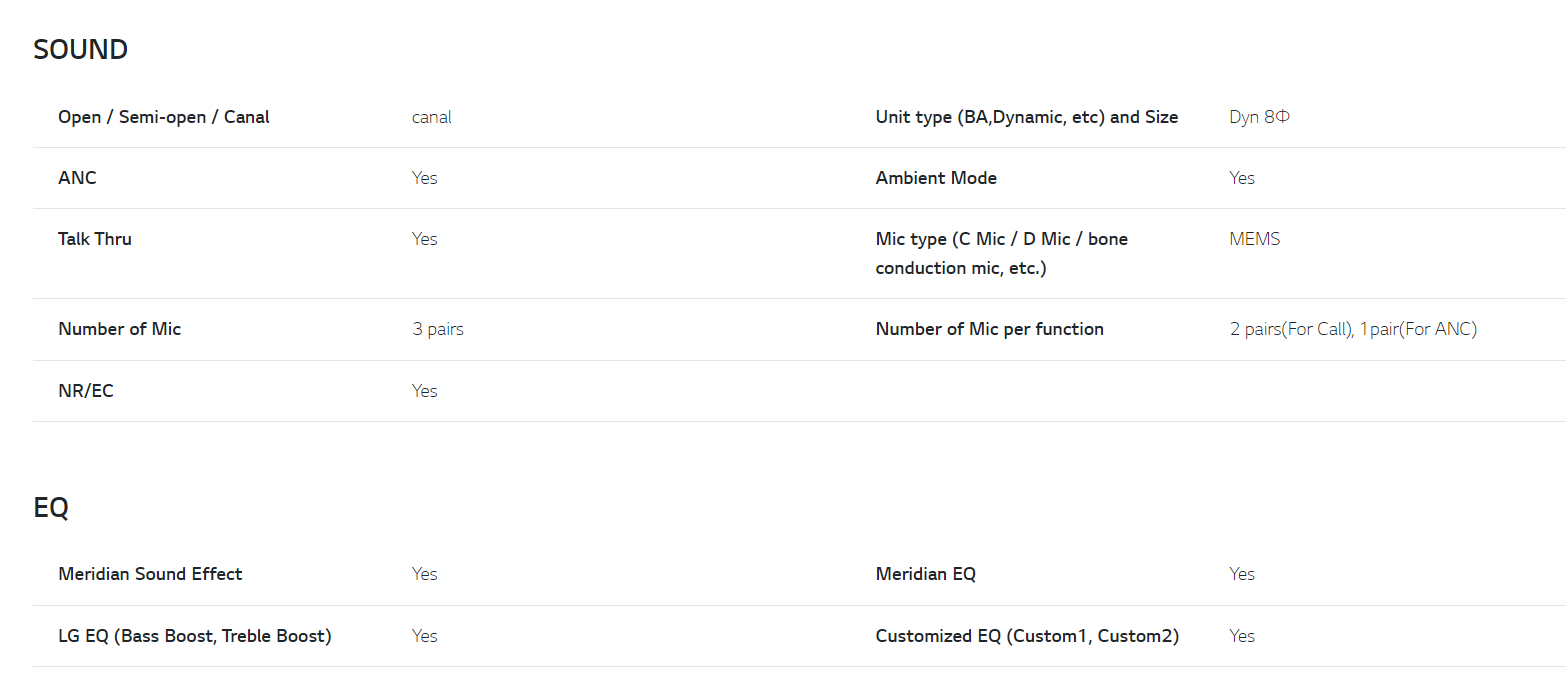Click the 'Unit type (BA,Dynamic, etc) and Size' label
1566x698 pixels.
tap(1026, 117)
